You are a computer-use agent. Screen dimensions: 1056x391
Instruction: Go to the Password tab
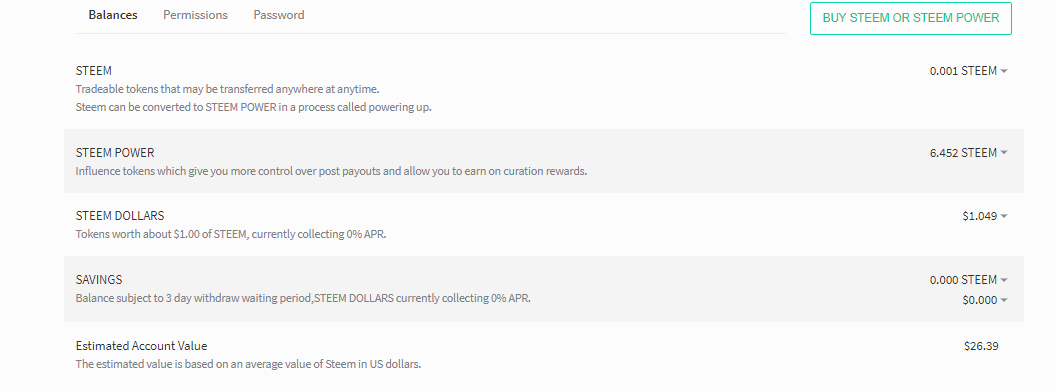[x=279, y=15]
